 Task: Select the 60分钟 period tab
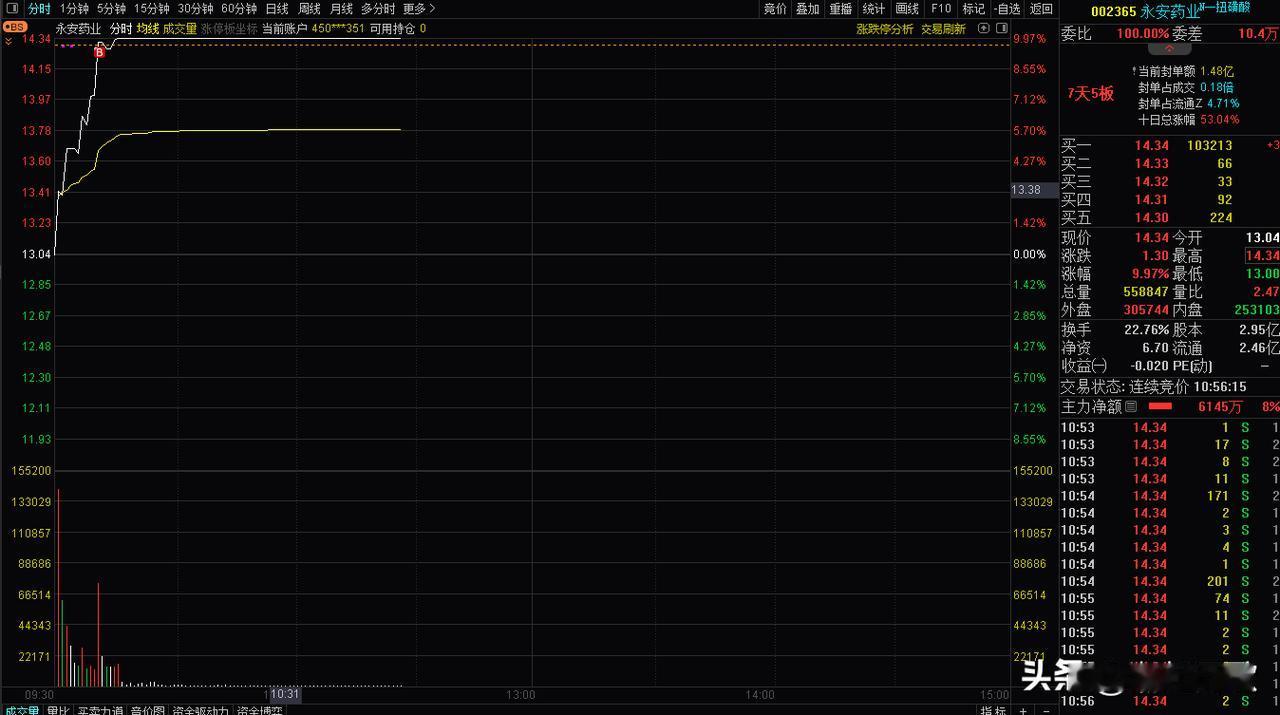[239, 9]
